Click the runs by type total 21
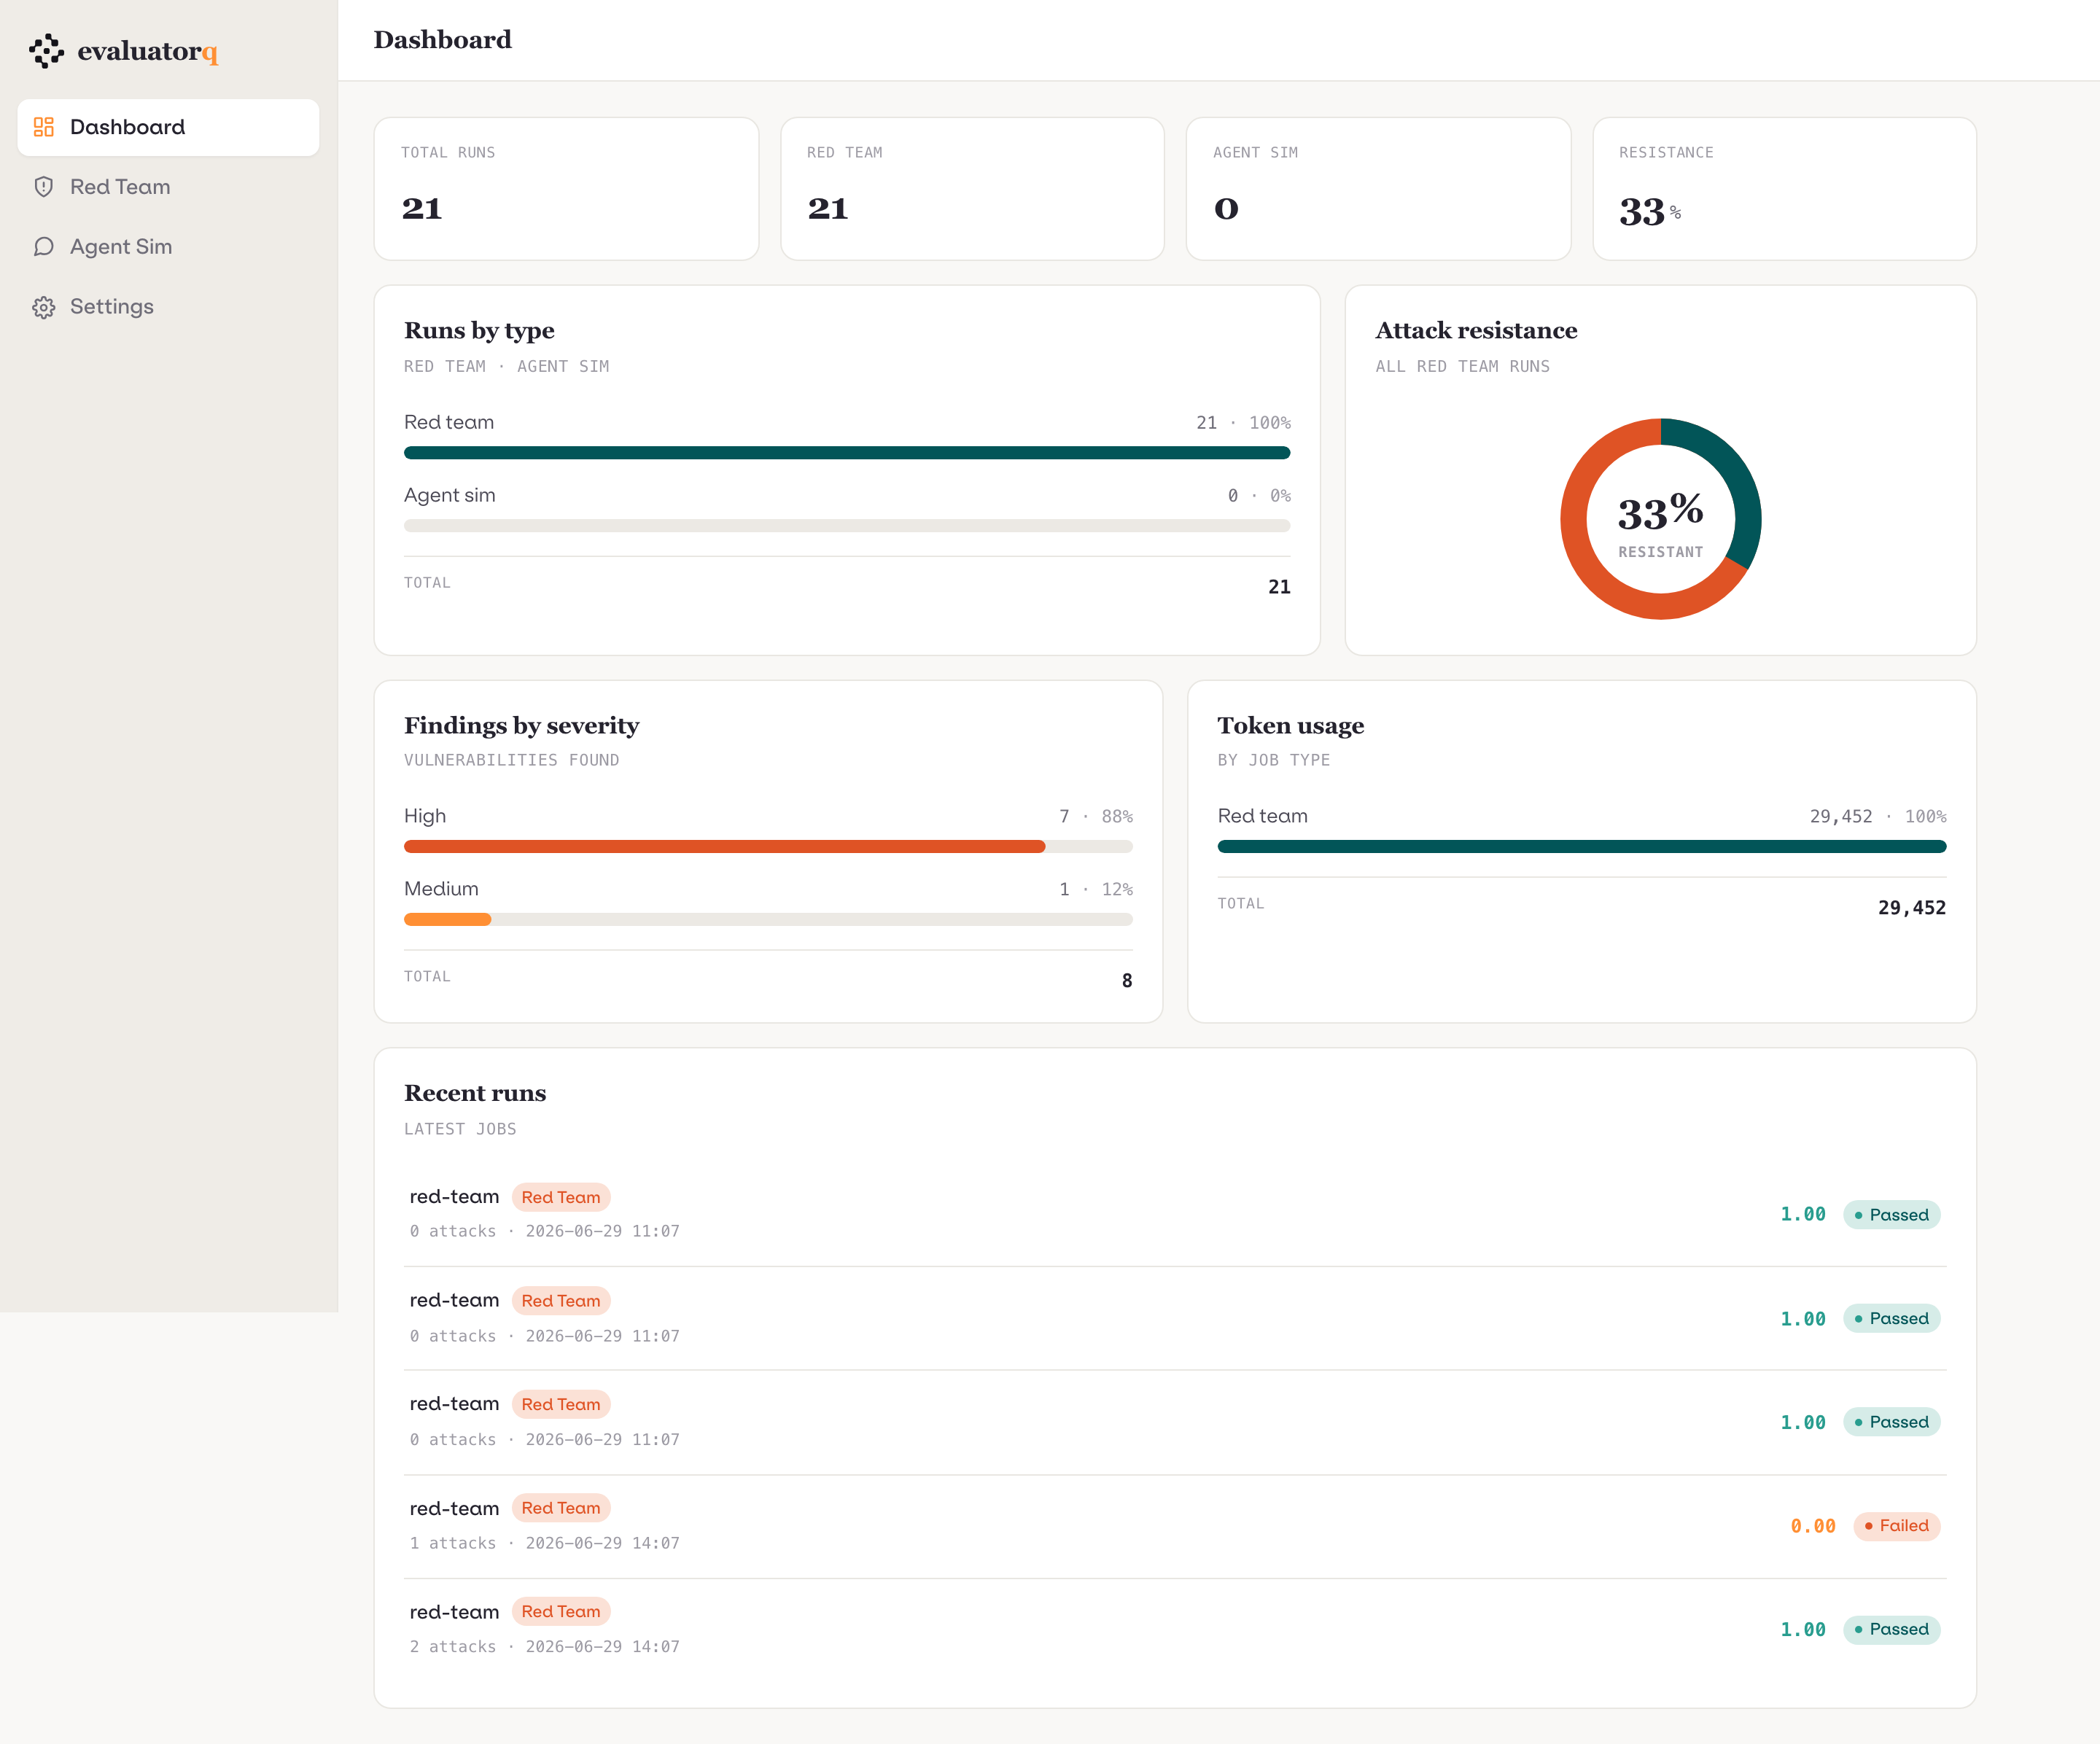The width and height of the screenshot is (2100, 1744). coord(1279,587)
